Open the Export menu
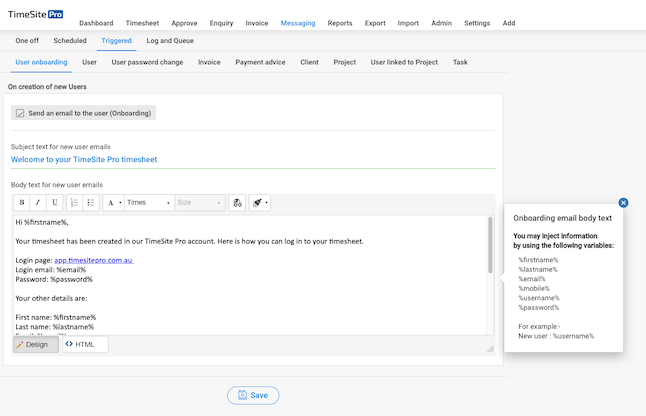 (x=375, y=23)
